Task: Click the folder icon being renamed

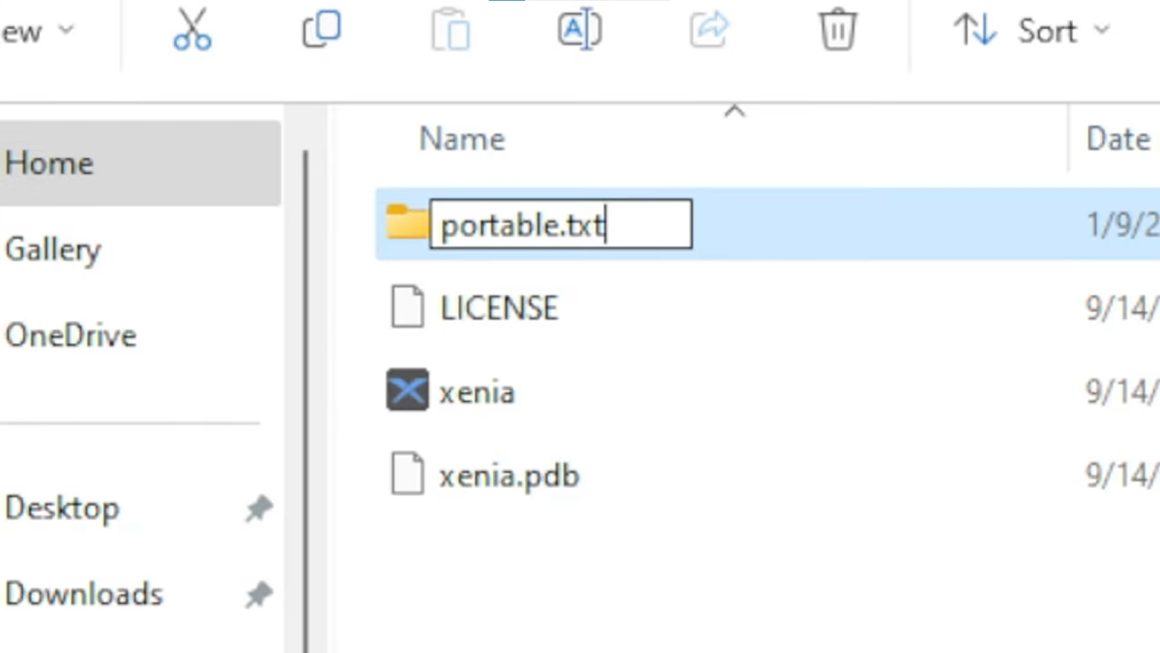Action: pos(407,222)
